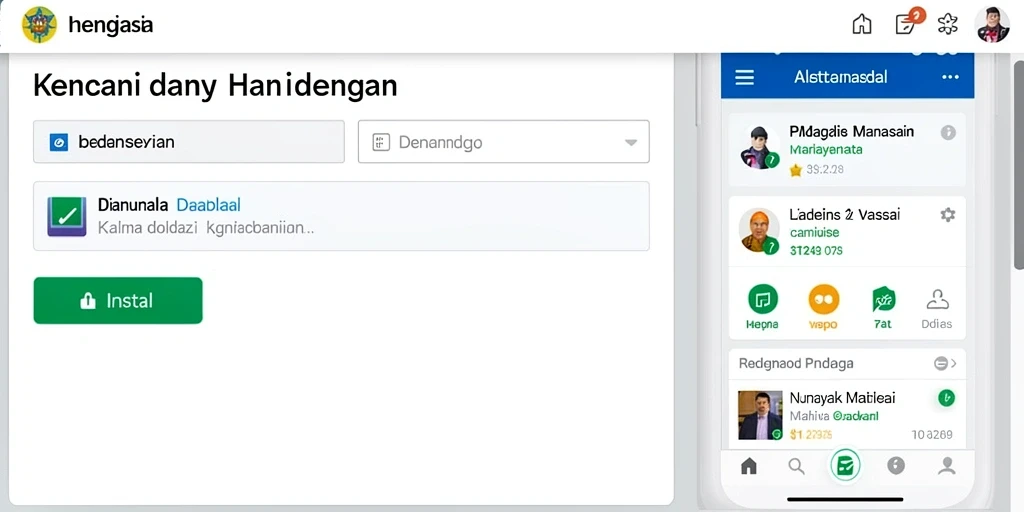Click info icon on Pidagdis Manasain card

[948, 133]
